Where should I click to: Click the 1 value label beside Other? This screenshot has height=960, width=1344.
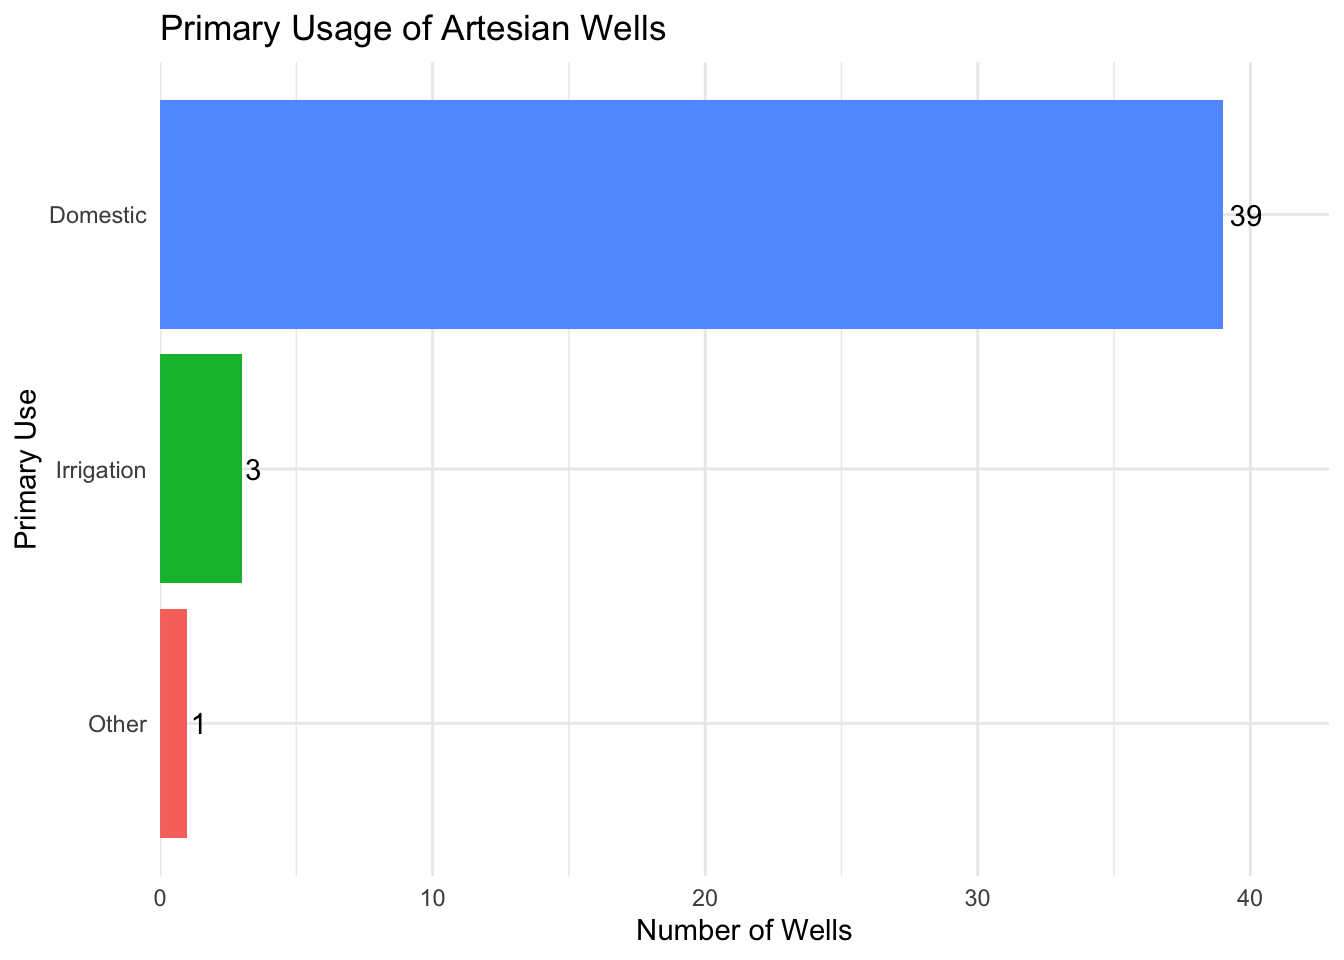pos(198,724)
